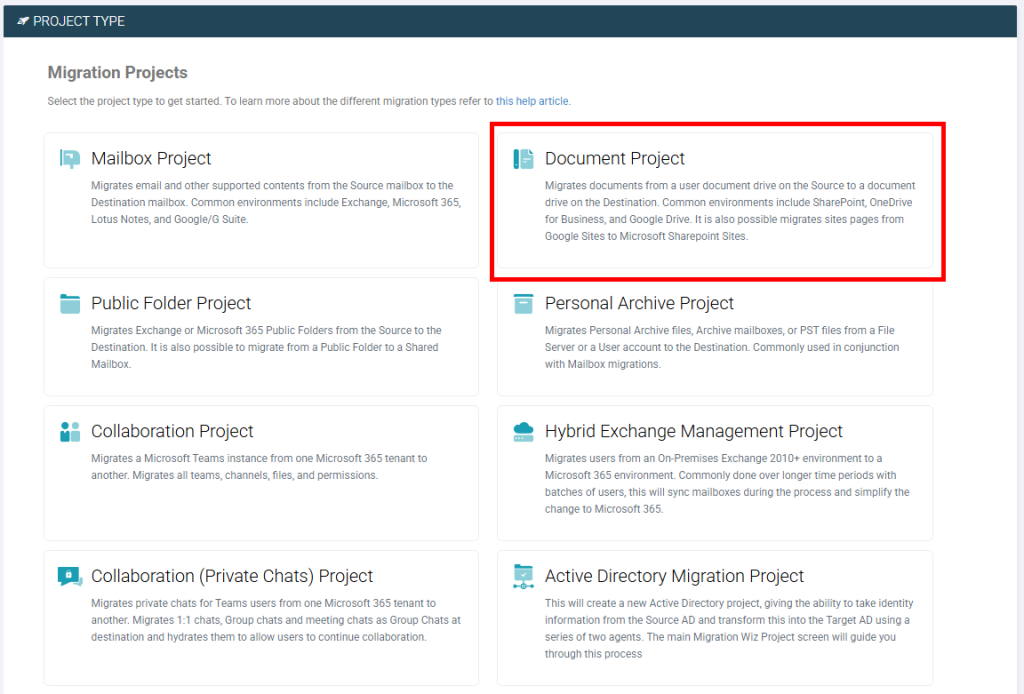This screenshot has width=1024, height=694.
Task: Select the Collaboration Project title
Action: pyautogui.click(x=172, y=432)
